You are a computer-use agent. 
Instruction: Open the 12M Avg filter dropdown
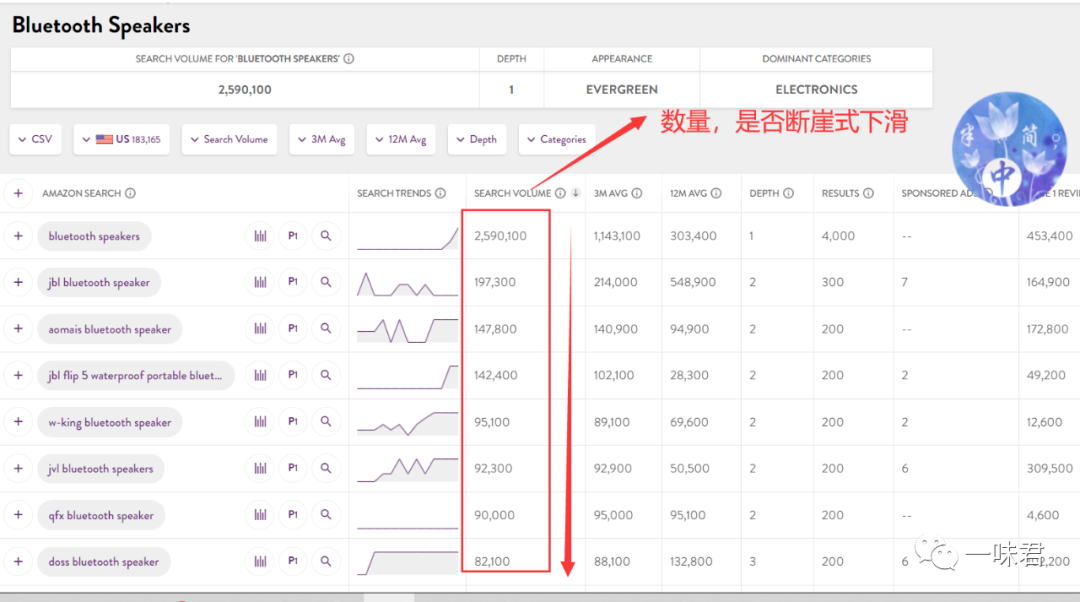pos(401,139)
